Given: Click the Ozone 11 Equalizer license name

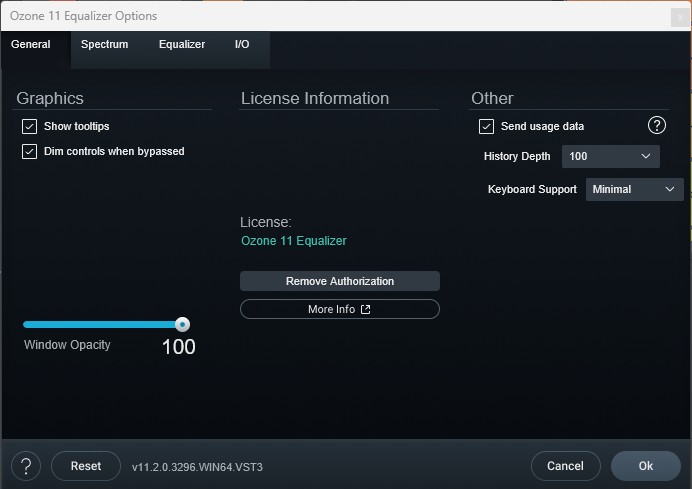Looking at the screenshot, I should pos(294,241).
